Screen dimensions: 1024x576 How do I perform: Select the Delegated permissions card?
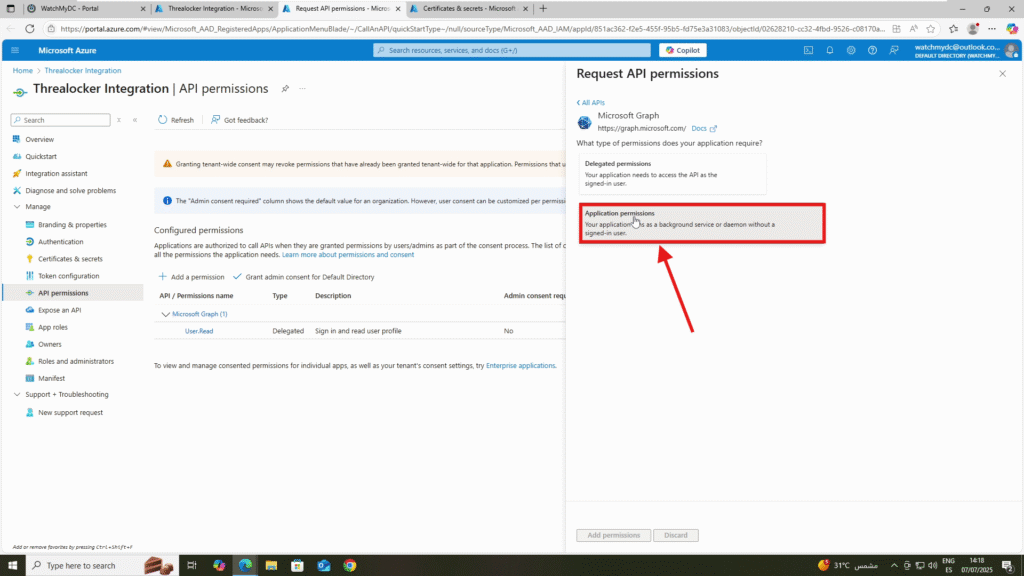point(672,173)
